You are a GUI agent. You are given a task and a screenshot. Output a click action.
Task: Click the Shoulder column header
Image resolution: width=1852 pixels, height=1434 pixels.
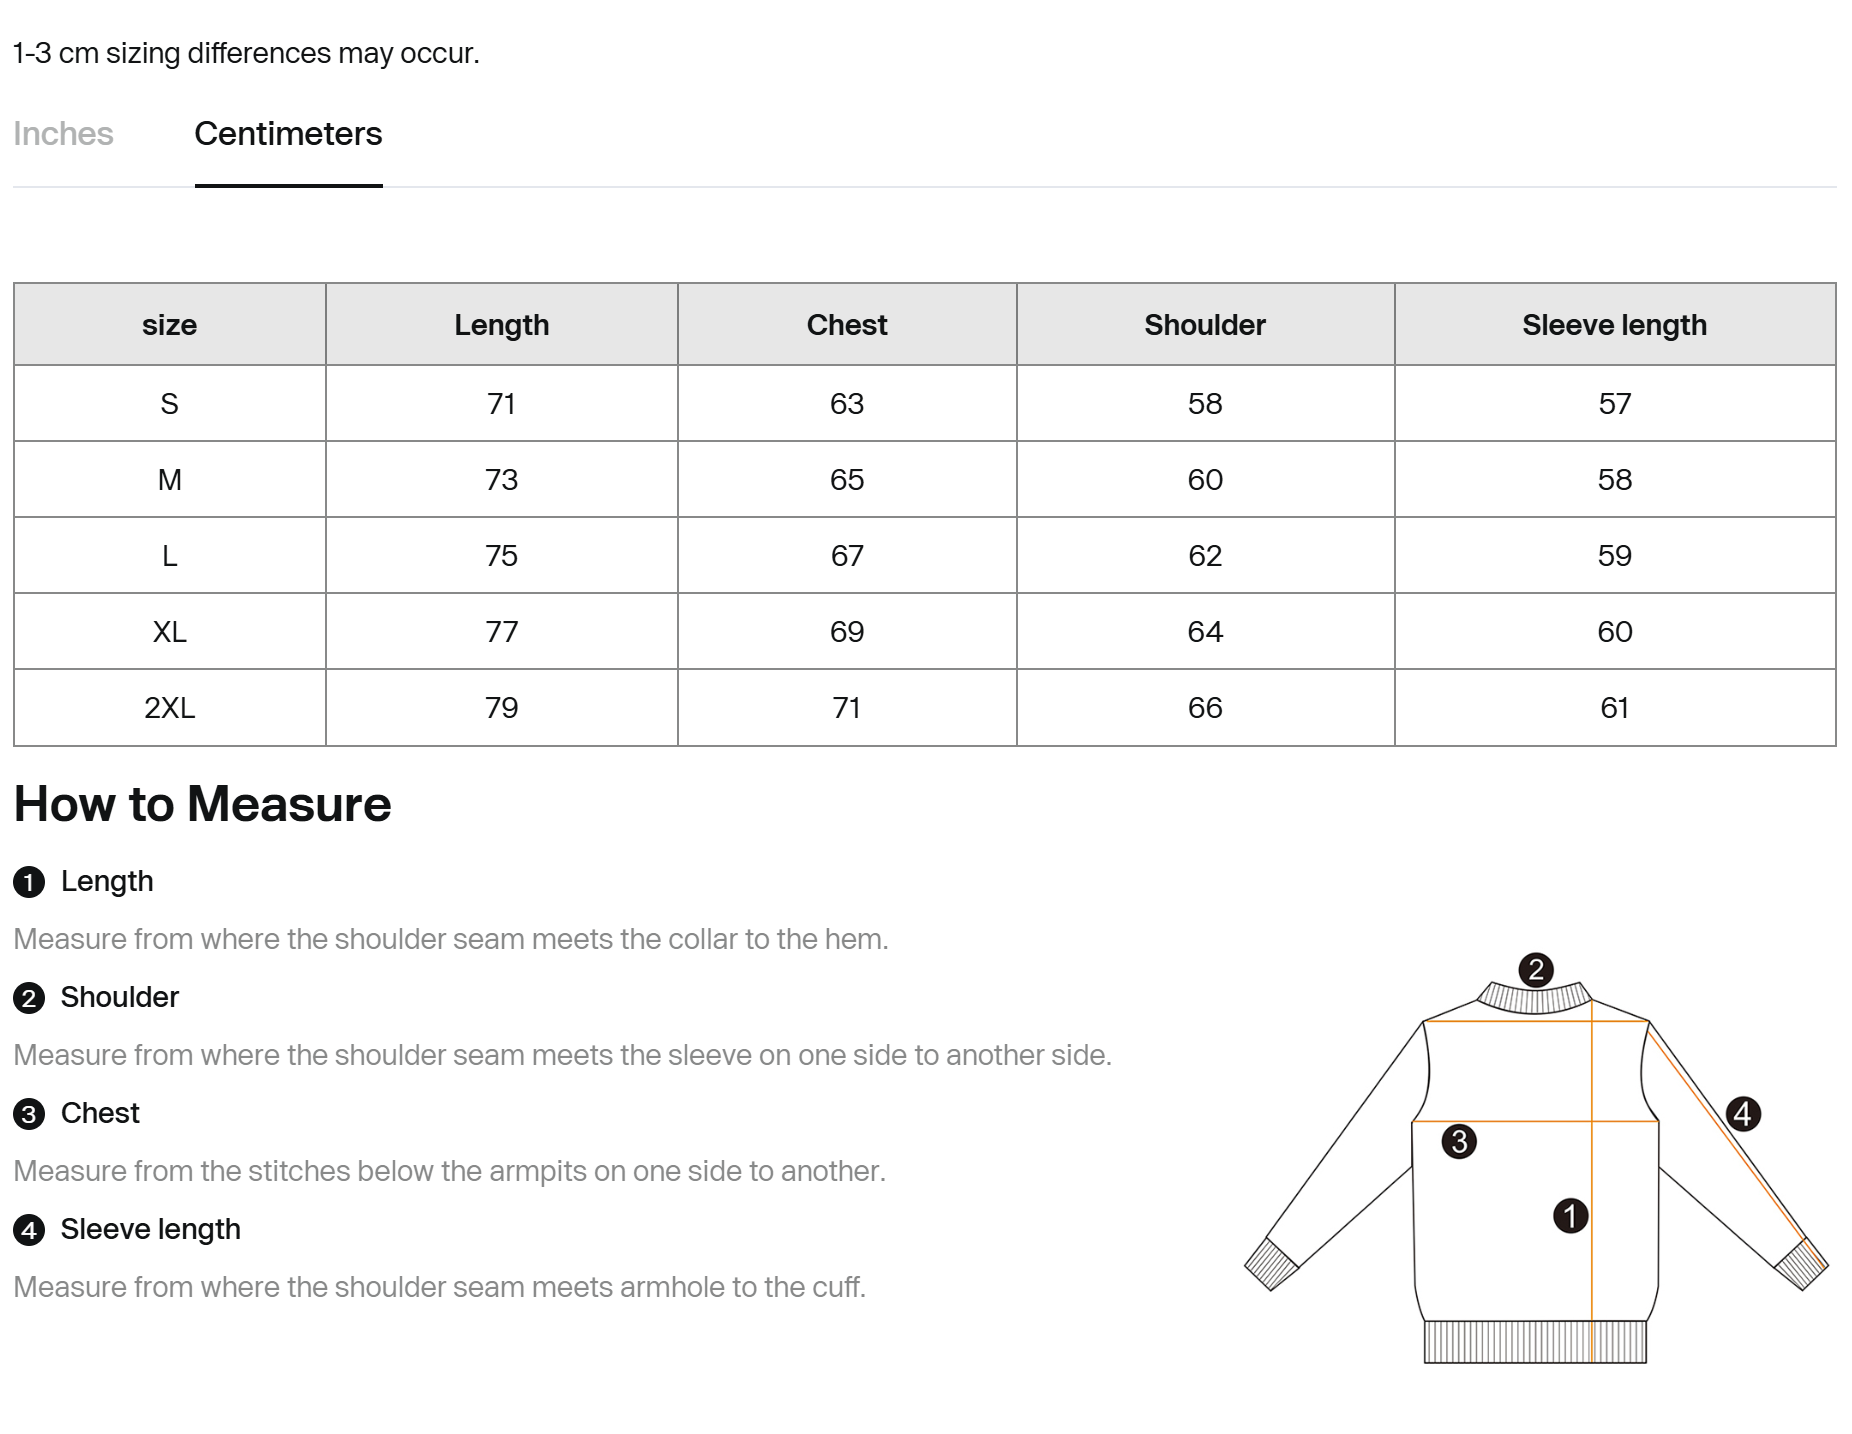[1205, 325]
